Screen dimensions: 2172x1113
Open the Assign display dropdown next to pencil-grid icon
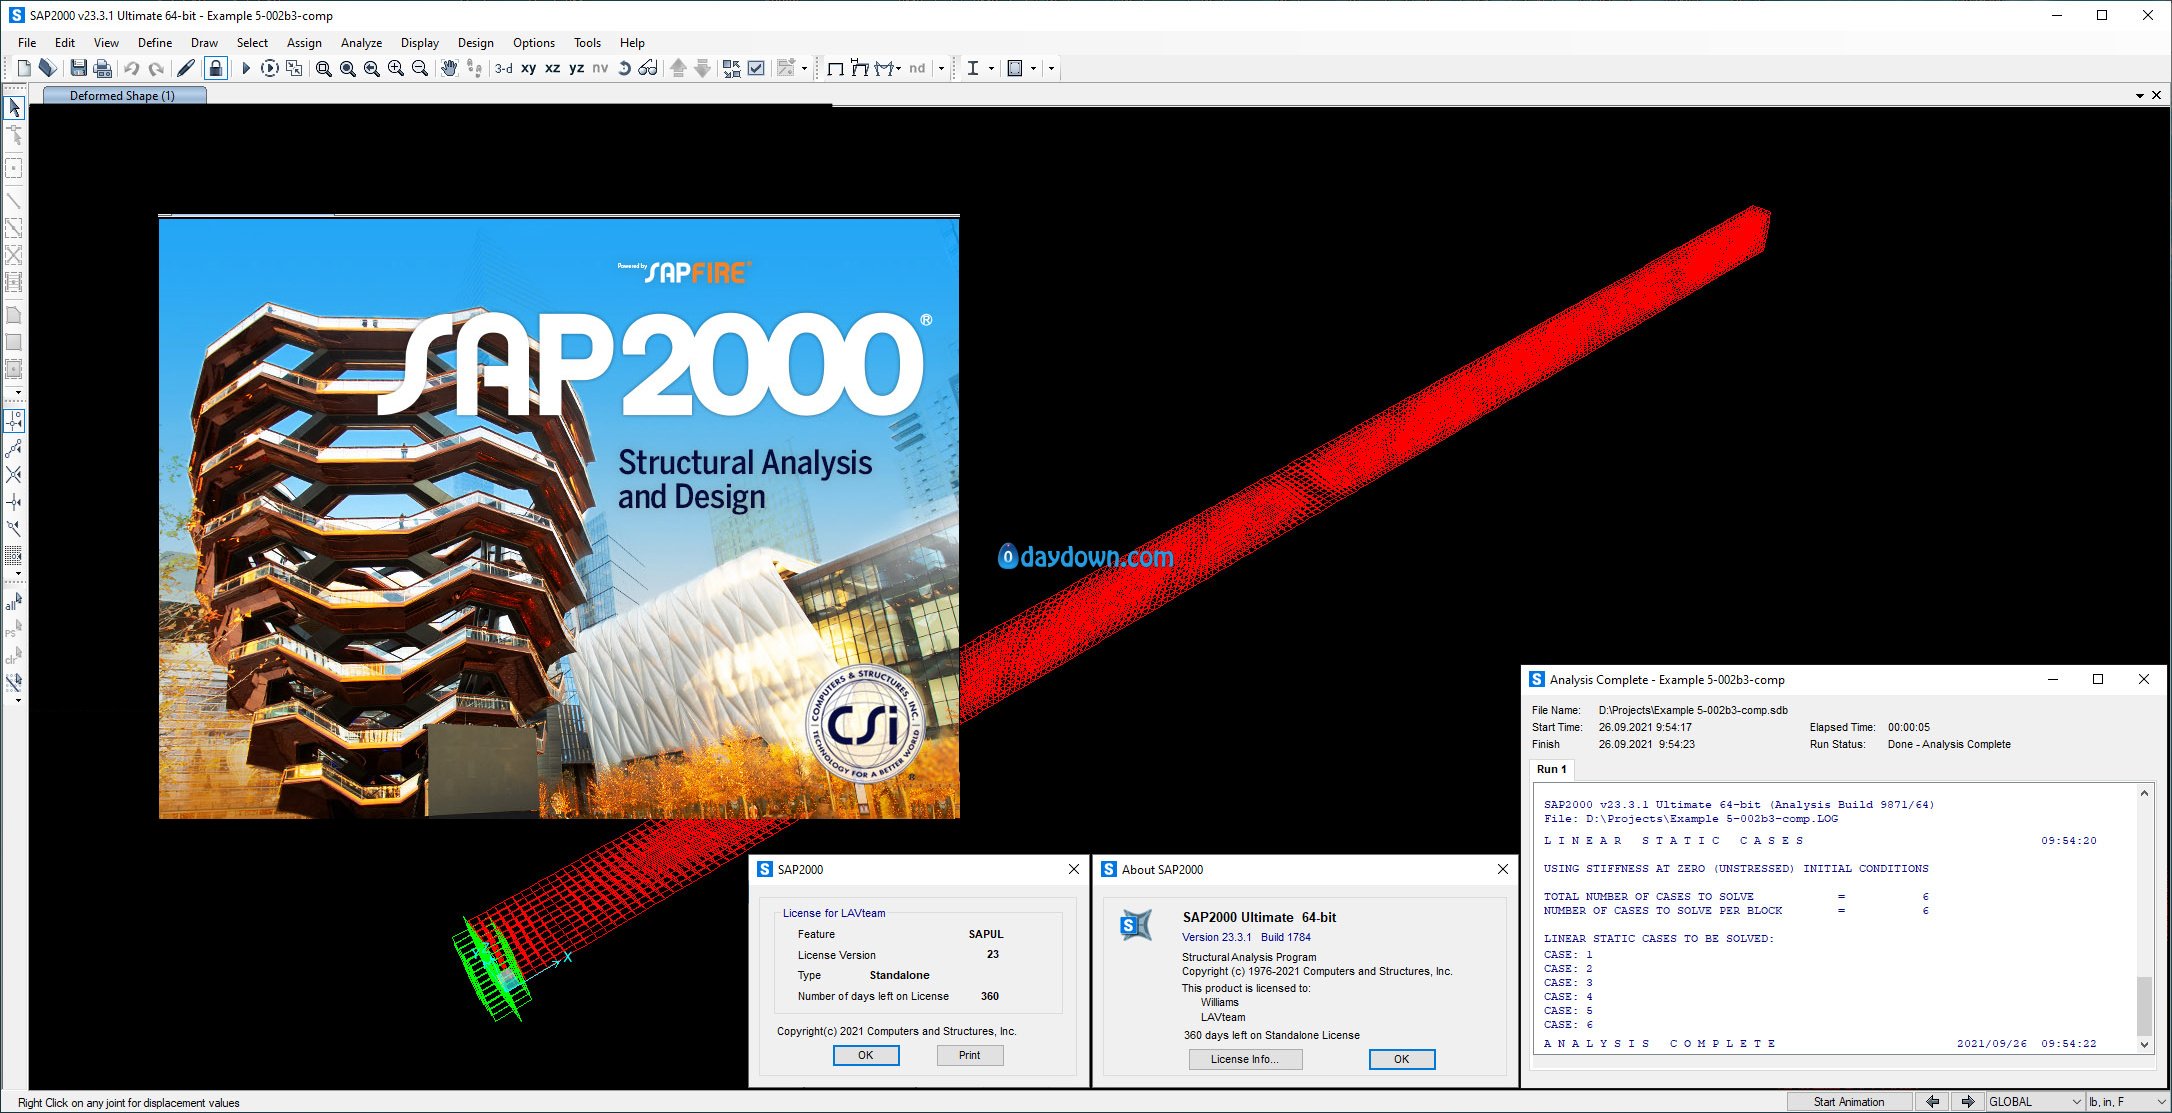tap(804, 68)
